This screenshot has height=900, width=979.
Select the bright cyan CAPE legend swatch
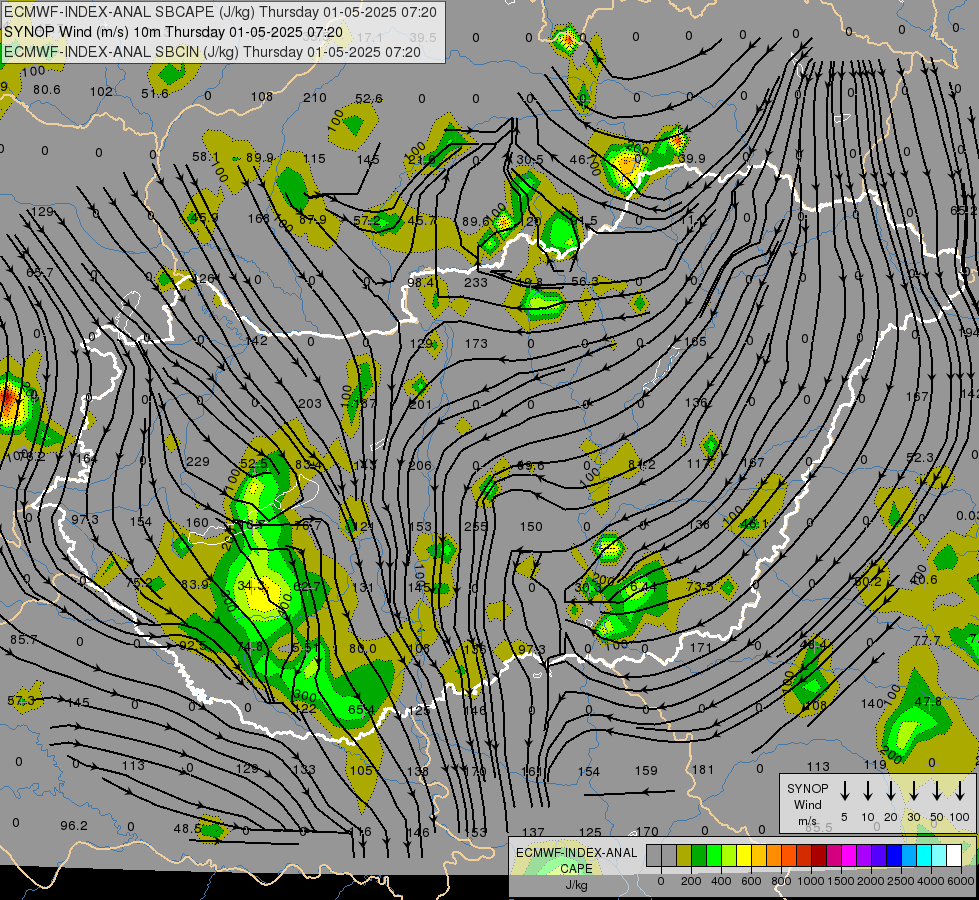(923, 856)
